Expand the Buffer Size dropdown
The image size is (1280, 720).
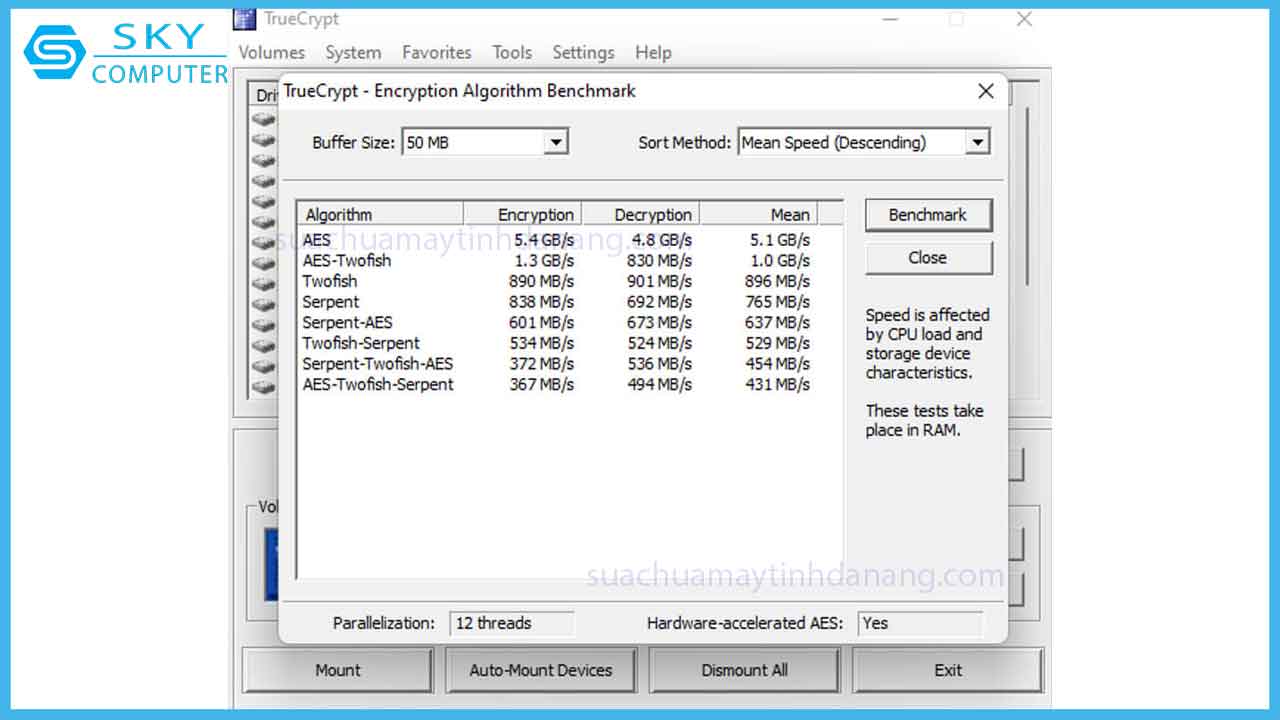tap(556, 142)
